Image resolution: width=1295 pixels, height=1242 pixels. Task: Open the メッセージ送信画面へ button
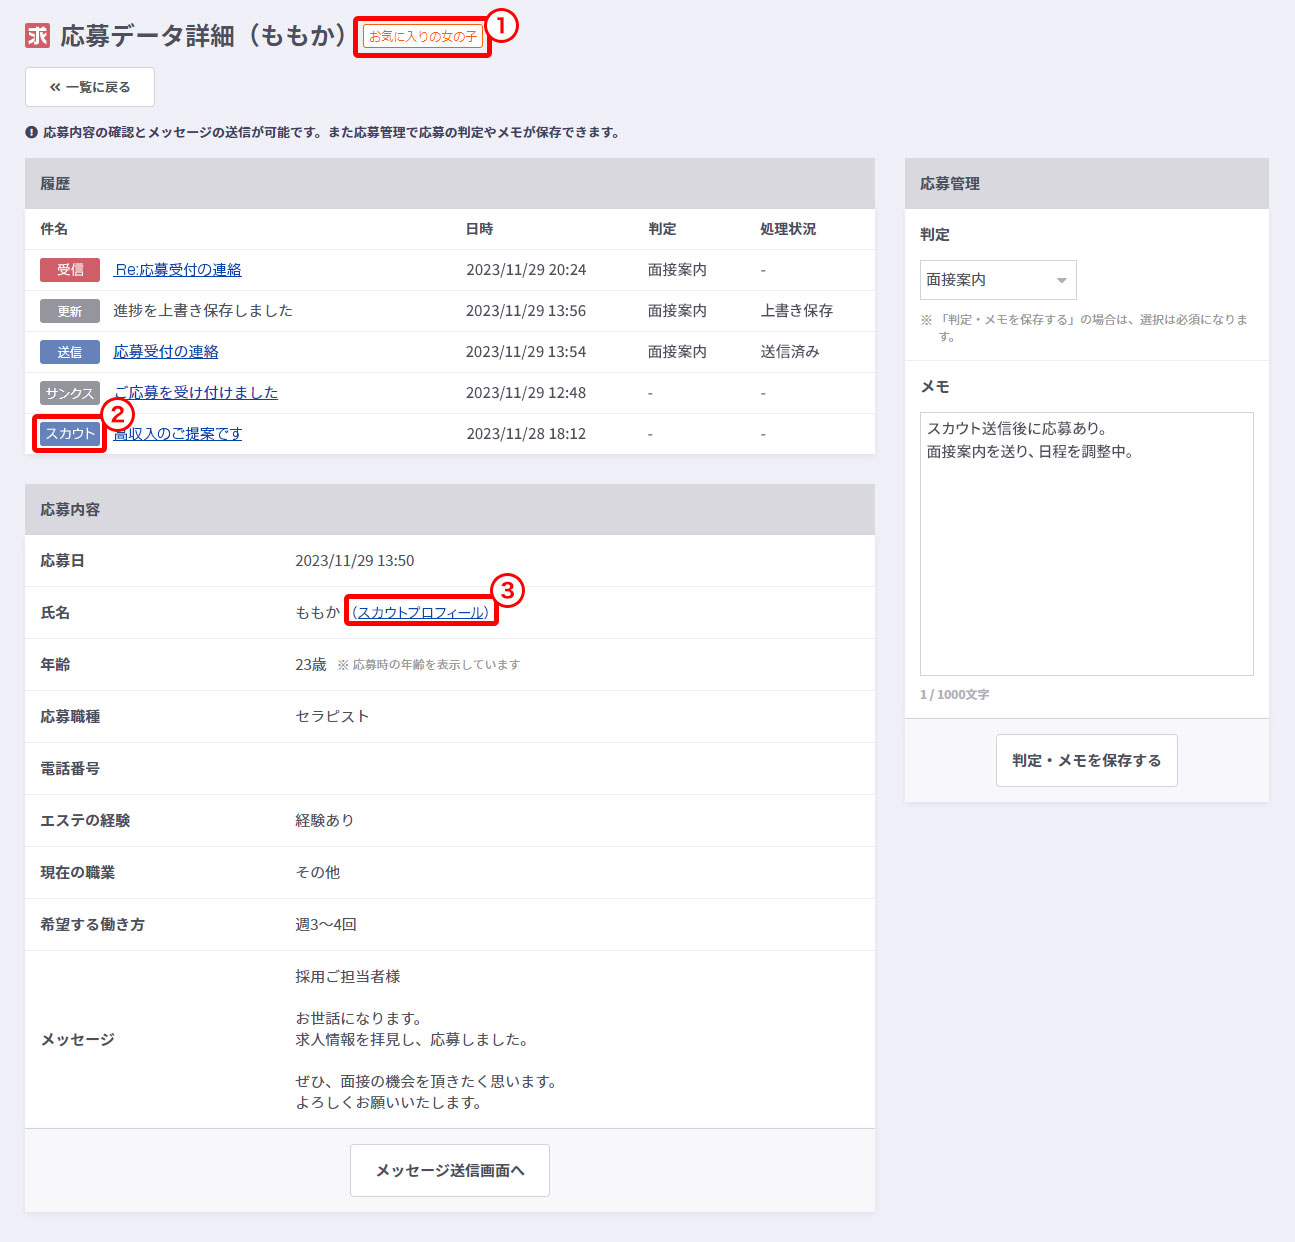coord(450,1170)
